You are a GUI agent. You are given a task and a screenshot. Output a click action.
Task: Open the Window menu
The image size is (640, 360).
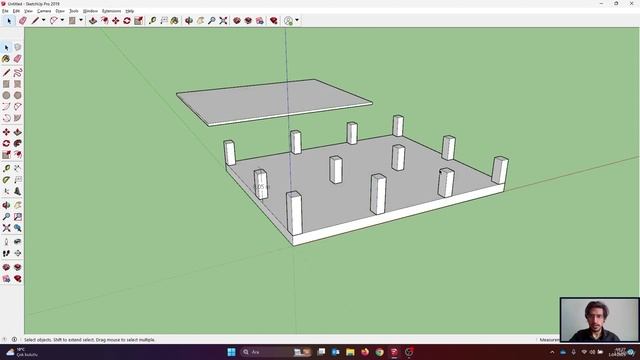pos(90,11)
